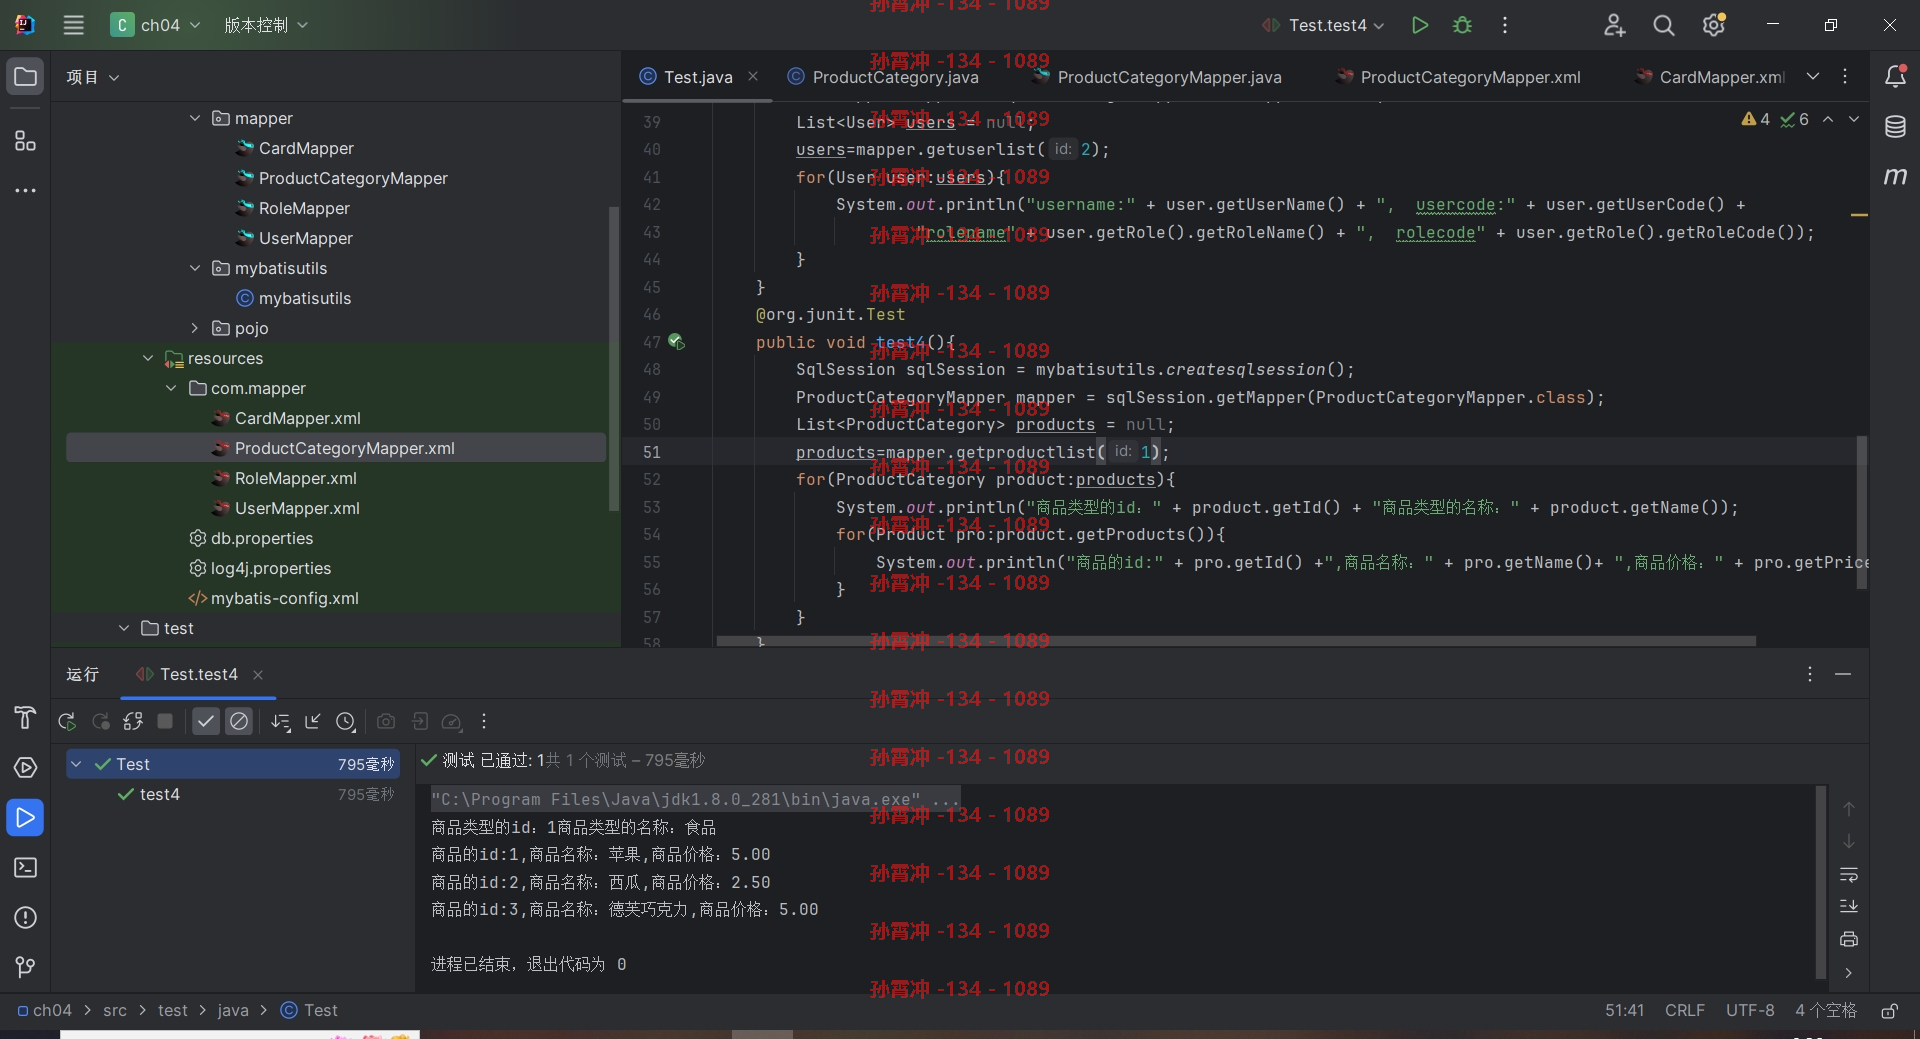Screen dimensions: 1920x1039
Task: Open the code with me user icon
Action: point(1614,25)
